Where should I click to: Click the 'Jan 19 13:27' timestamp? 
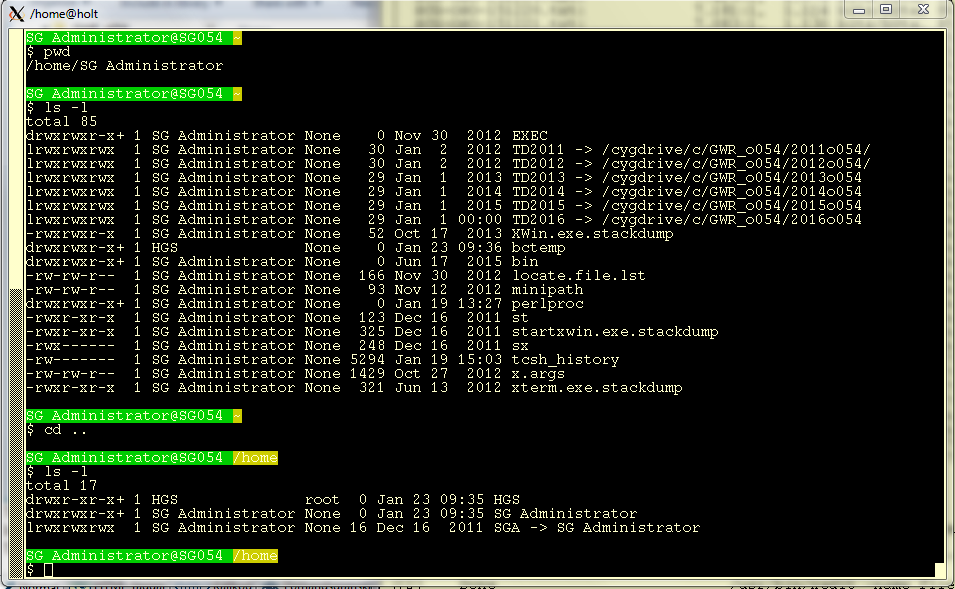point(448,303)
